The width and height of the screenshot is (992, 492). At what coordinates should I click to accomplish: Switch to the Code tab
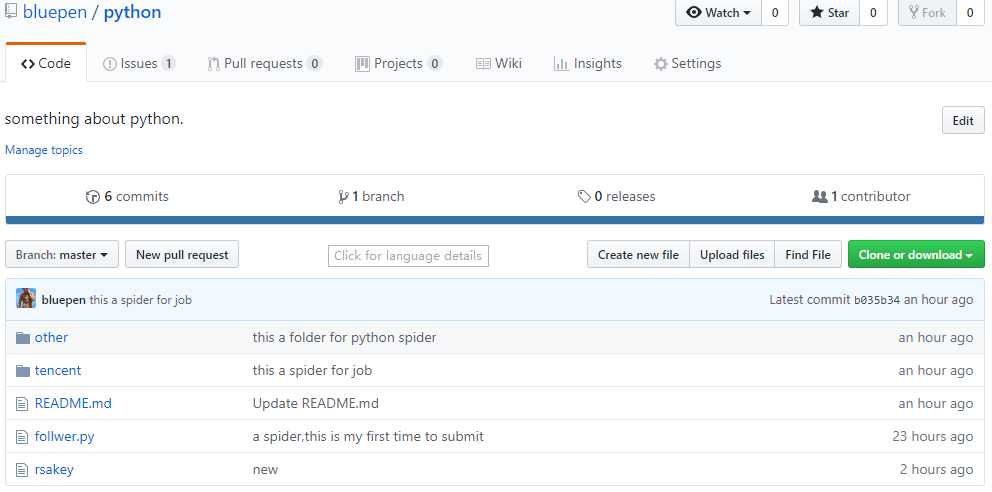pos(46,63)
